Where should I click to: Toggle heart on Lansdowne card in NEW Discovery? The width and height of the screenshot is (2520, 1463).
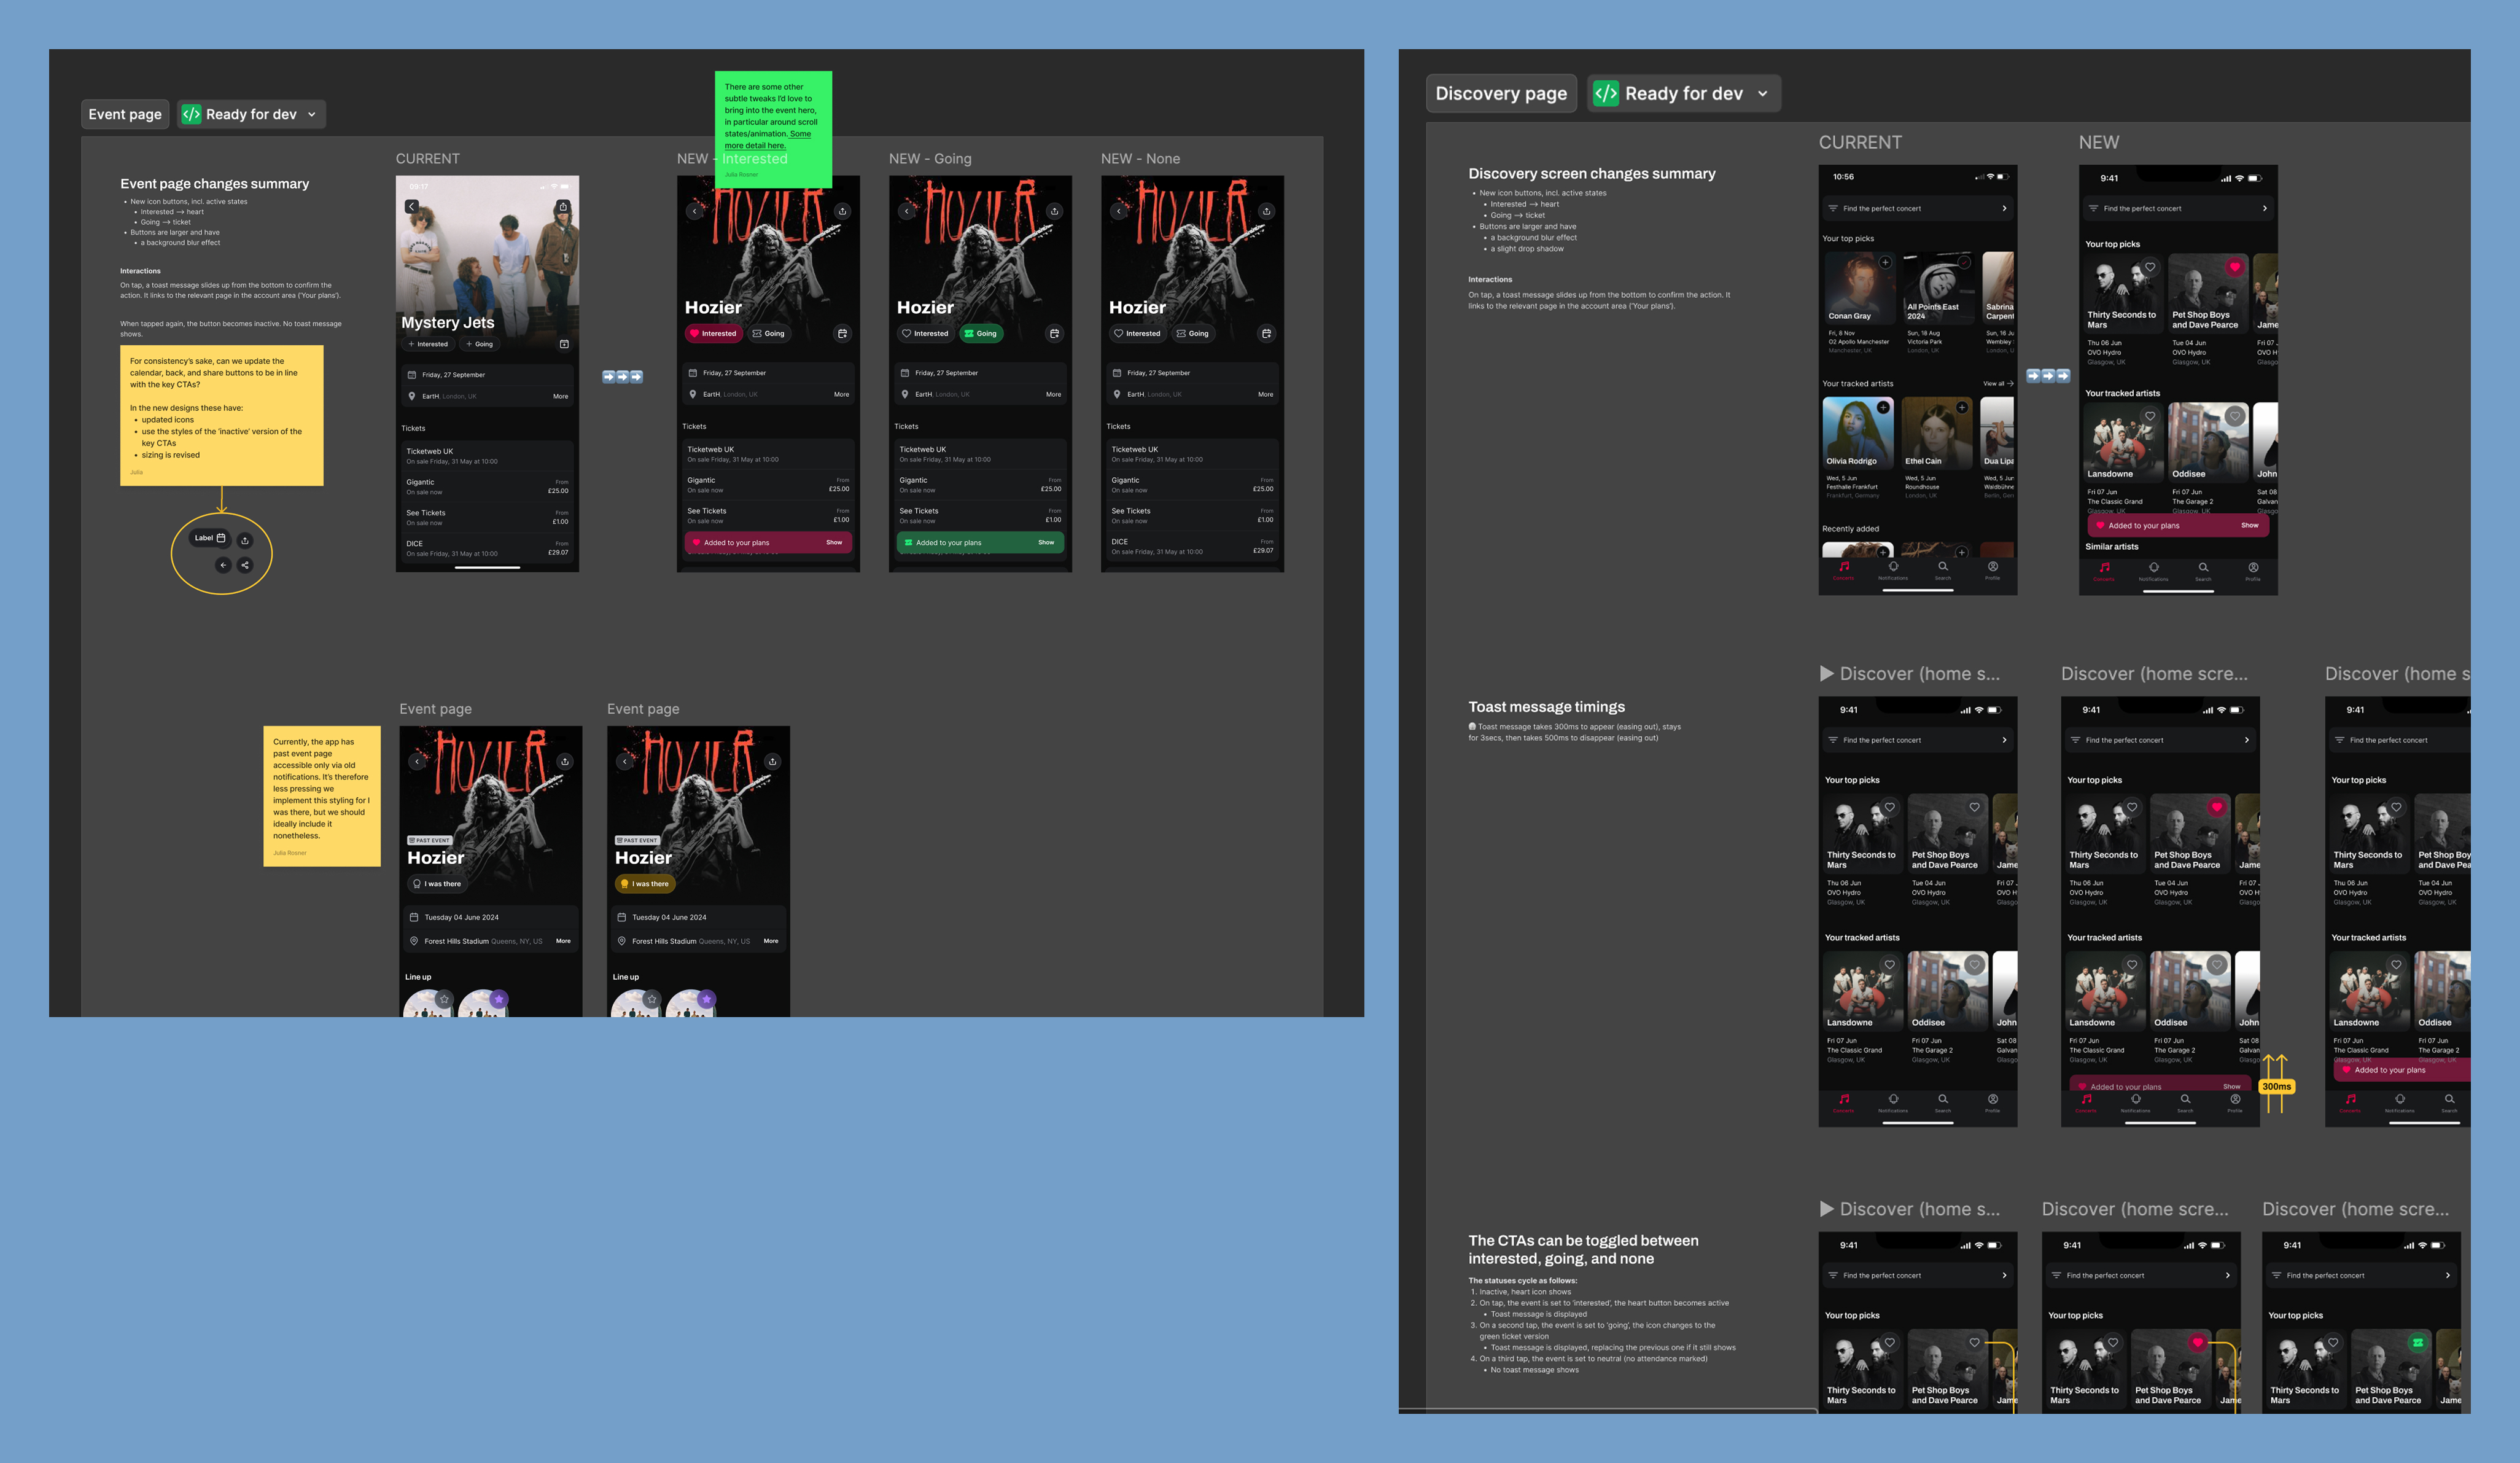(x=2150, y=416)
